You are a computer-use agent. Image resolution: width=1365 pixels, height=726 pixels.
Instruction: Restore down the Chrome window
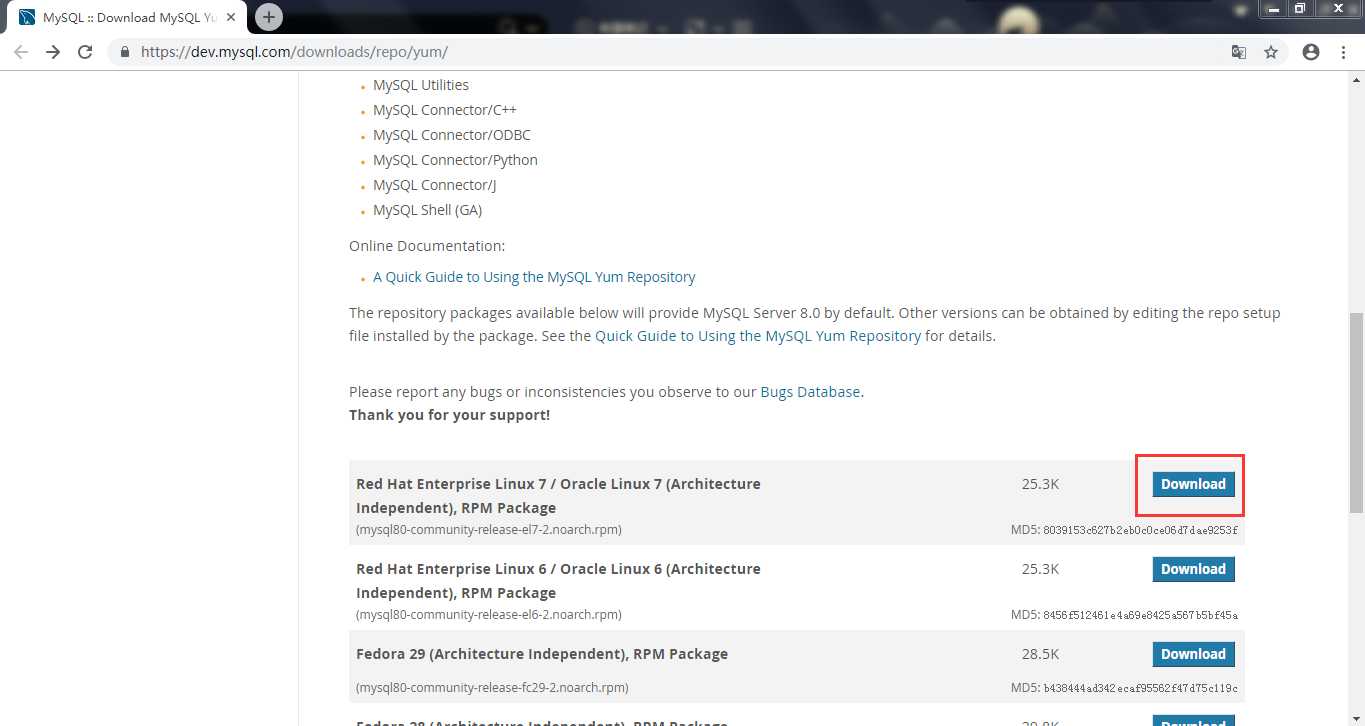click(1300, 8)
